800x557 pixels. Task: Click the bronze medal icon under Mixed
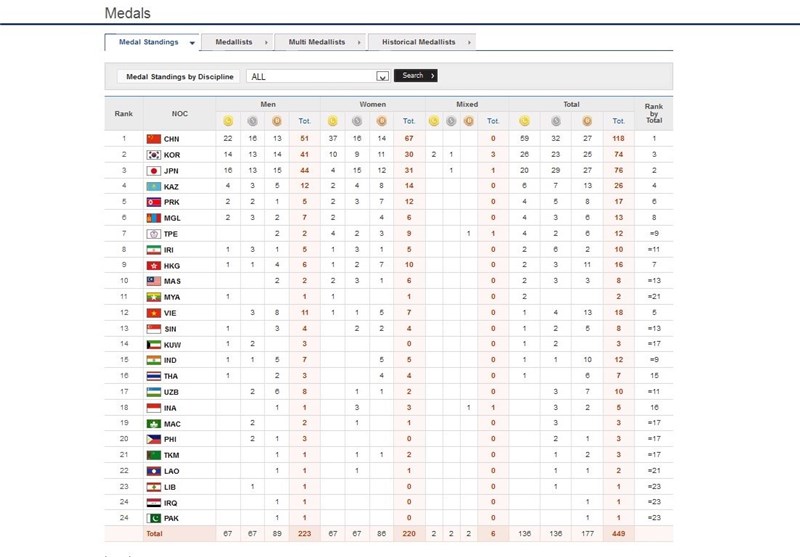tap(468, 121)
